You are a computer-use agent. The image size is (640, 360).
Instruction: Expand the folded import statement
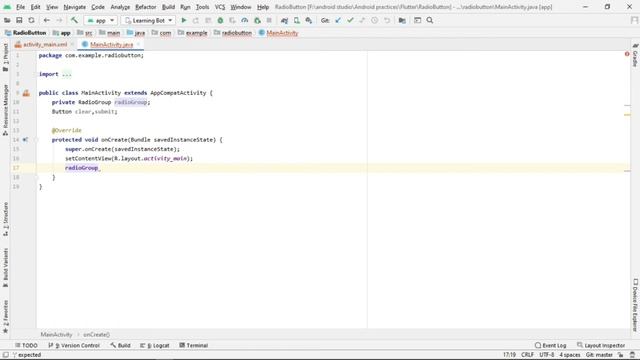67,74
